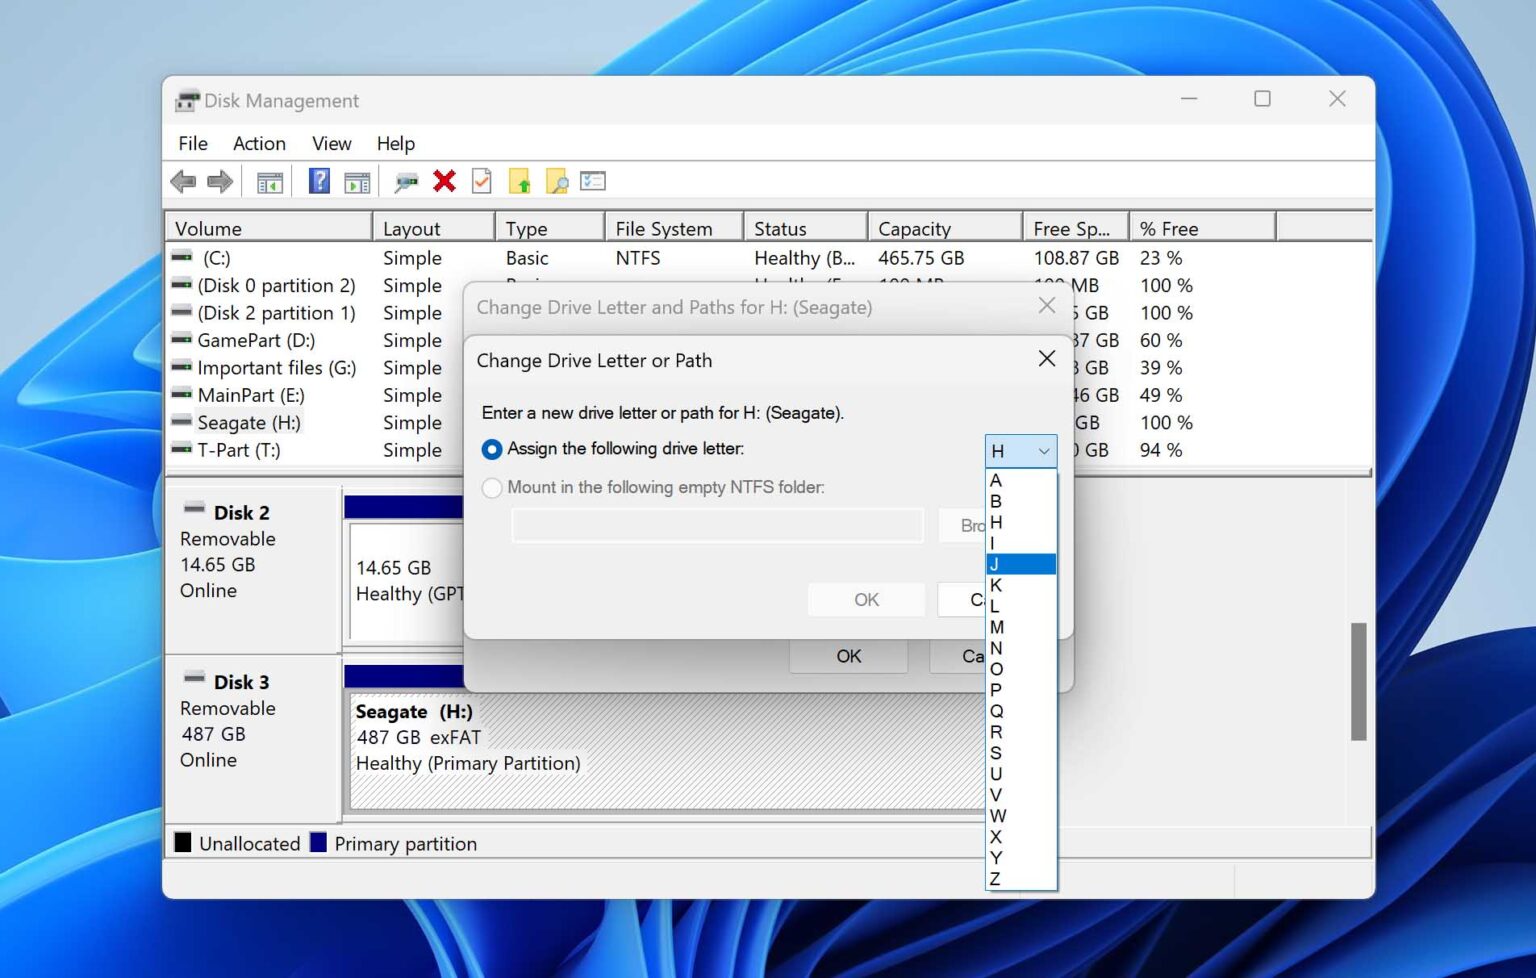Click the Forward navigation arrow in toolbar

220,181
